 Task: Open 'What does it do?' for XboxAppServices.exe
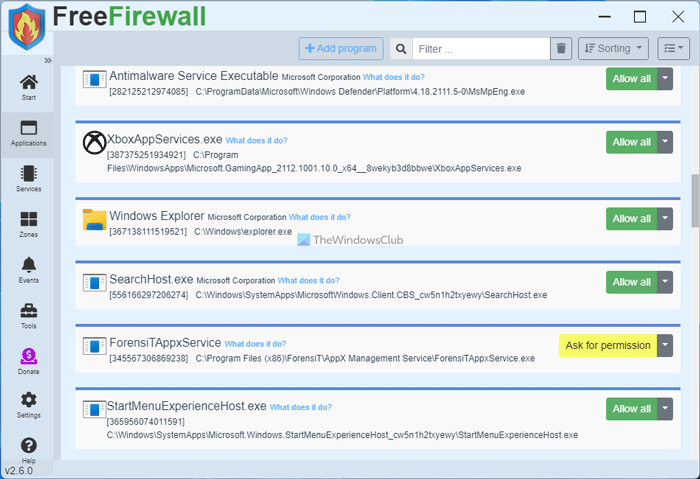tap(256, 141)
